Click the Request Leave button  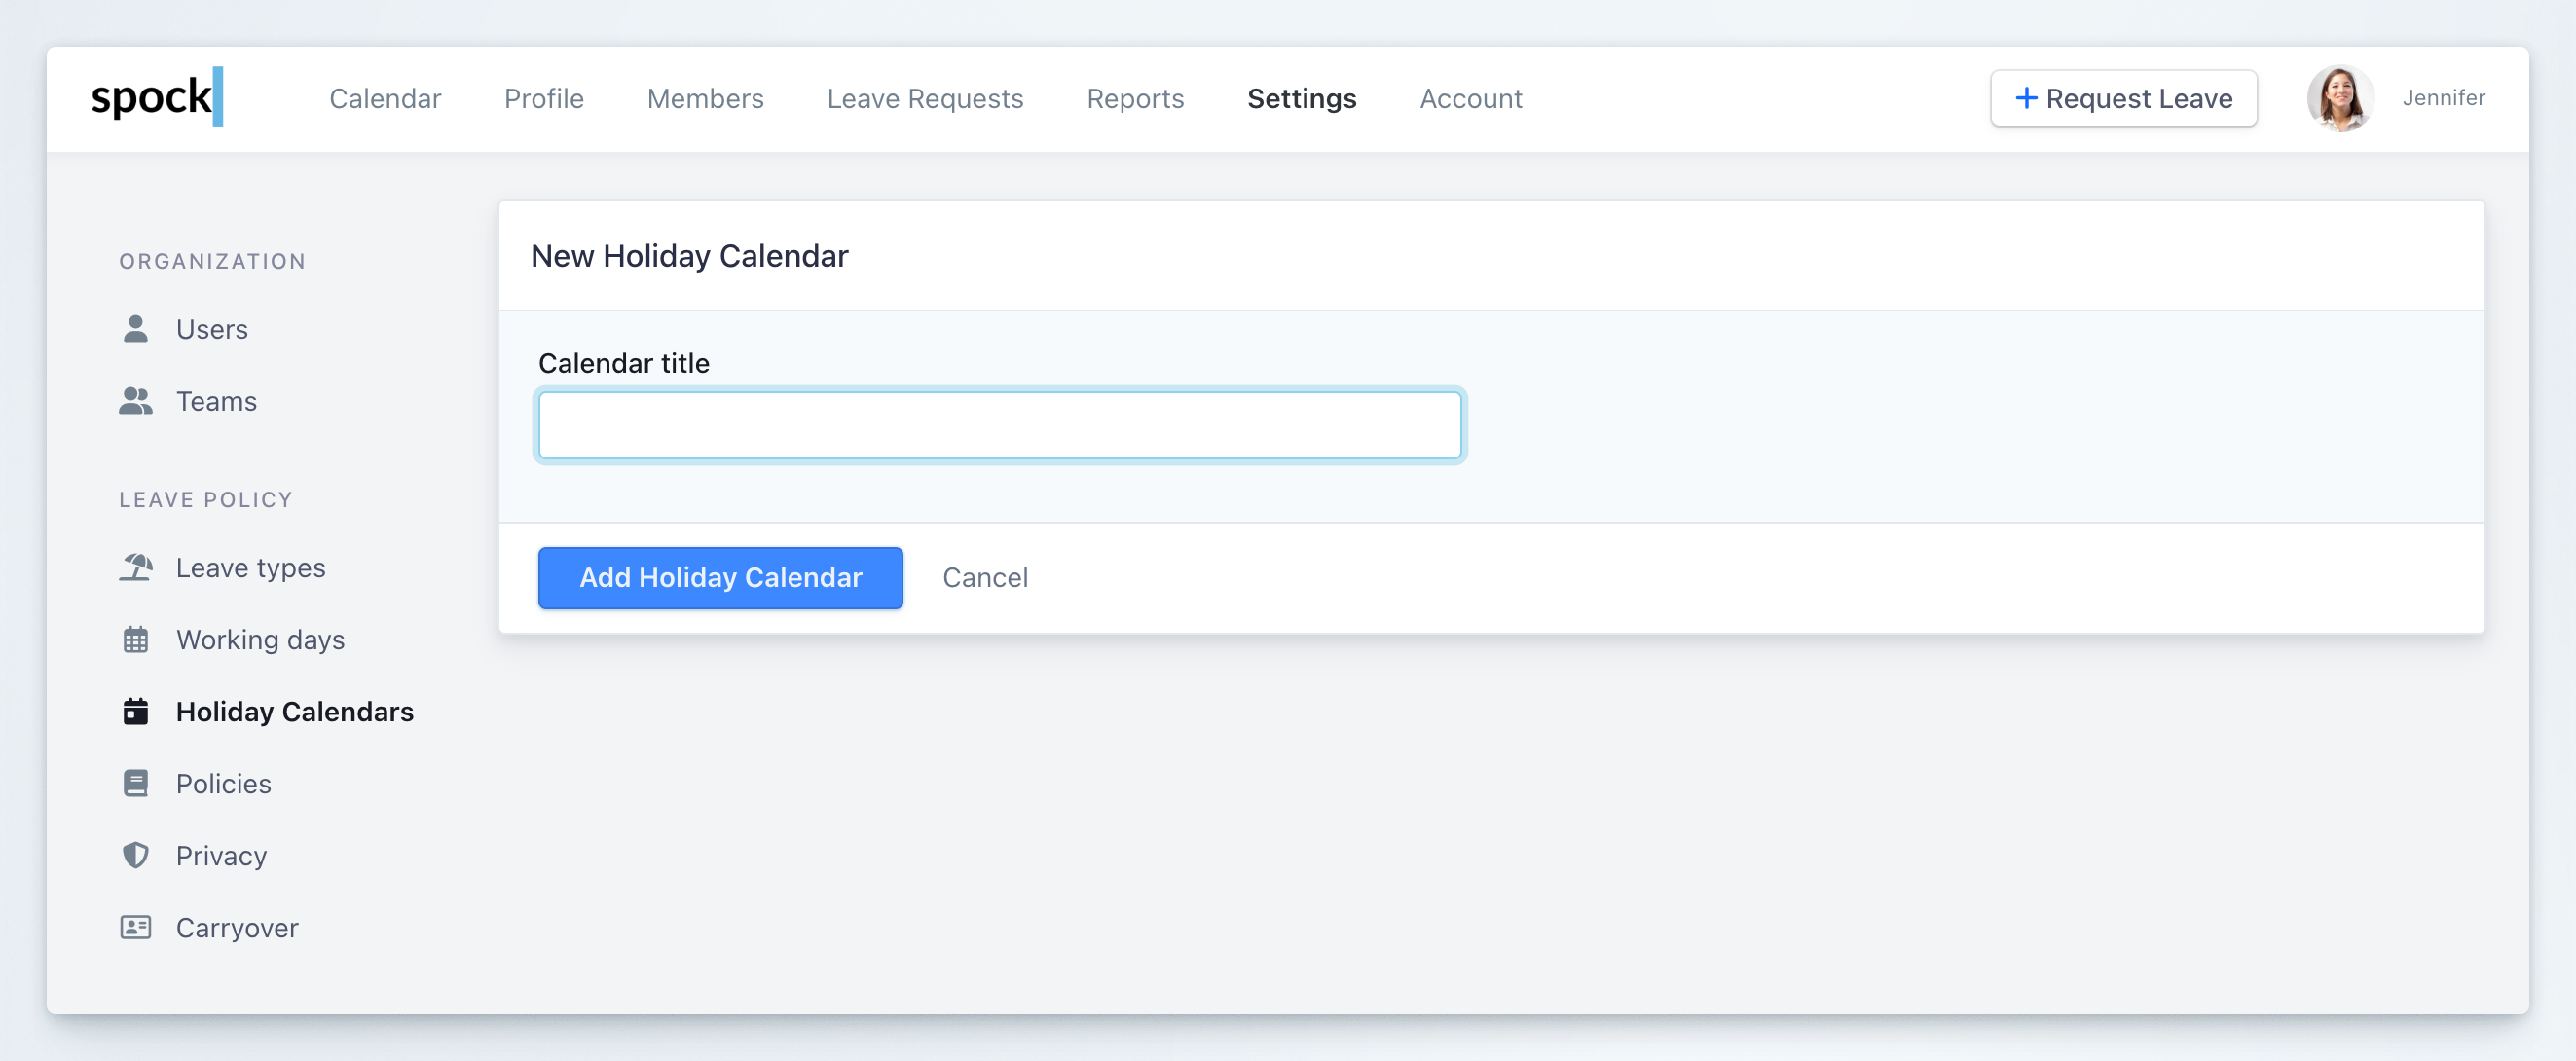(2122, 98)
